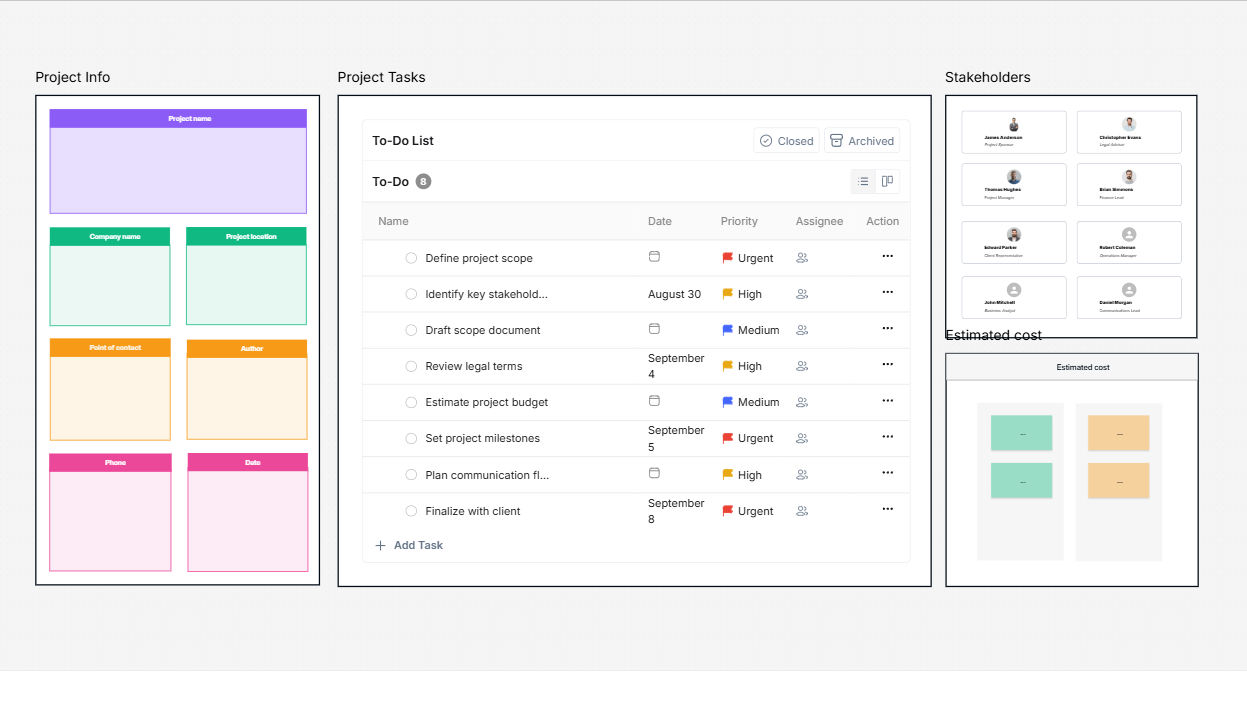Assign someone to Estimate project budget
This screenshot has width=1247, height=701.
coord(802,402)
